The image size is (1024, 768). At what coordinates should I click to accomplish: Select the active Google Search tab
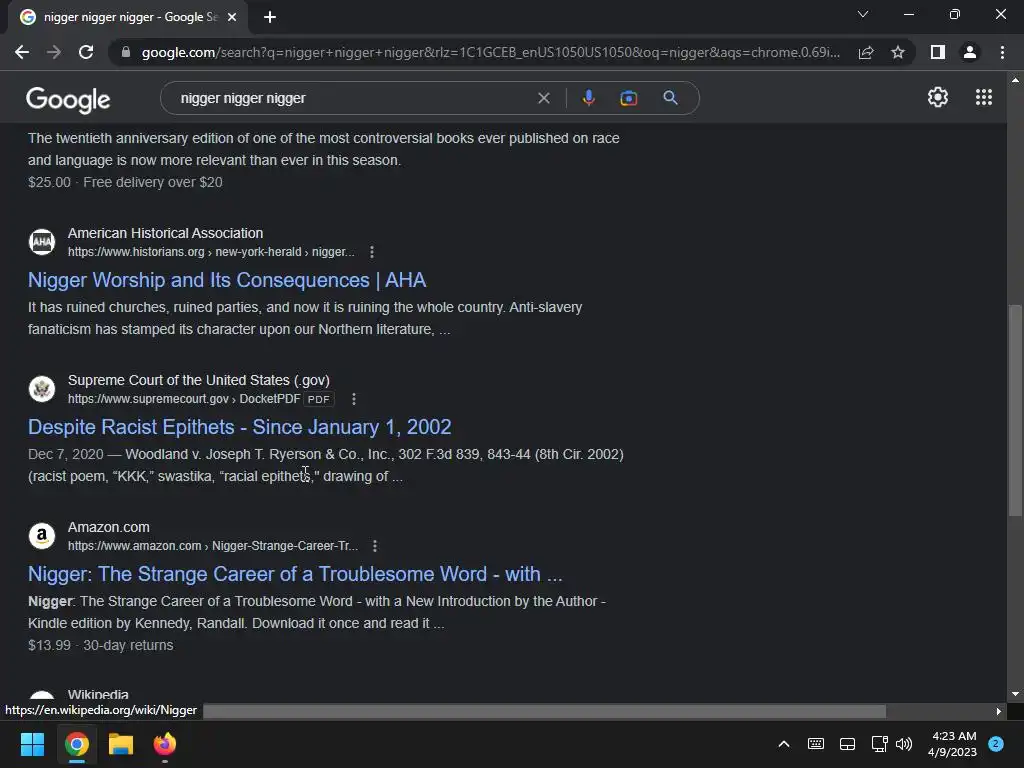128,17
